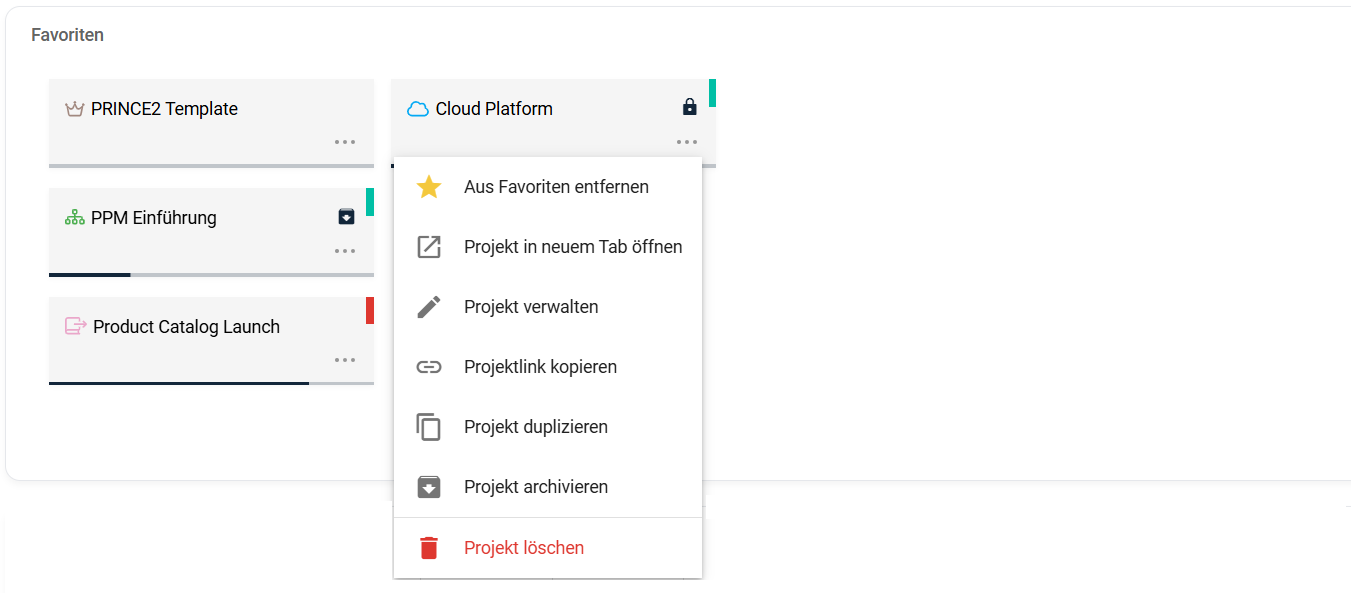The width and height of the screenshot is (1351, 593).
Task: Click the archive box icon in menu
Action: (429, 487)
